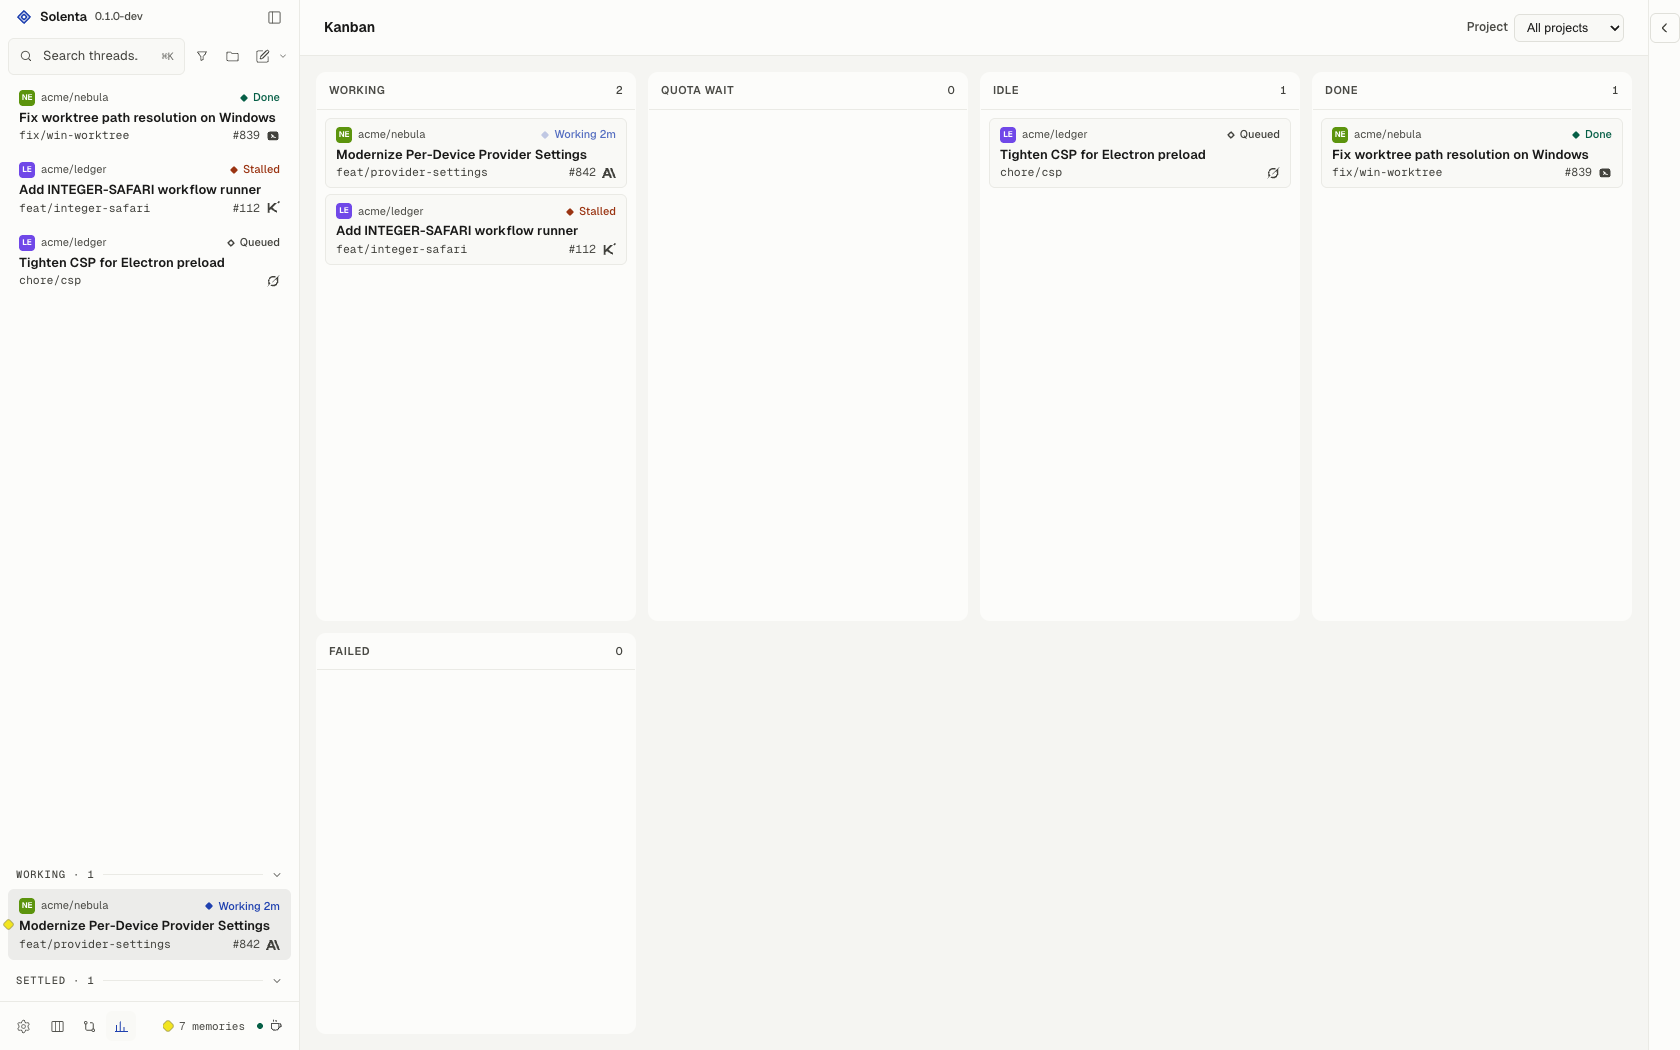Click LE avatar badge on IDLE card
This screenshot has width=1680, height=1050.
1008,135
